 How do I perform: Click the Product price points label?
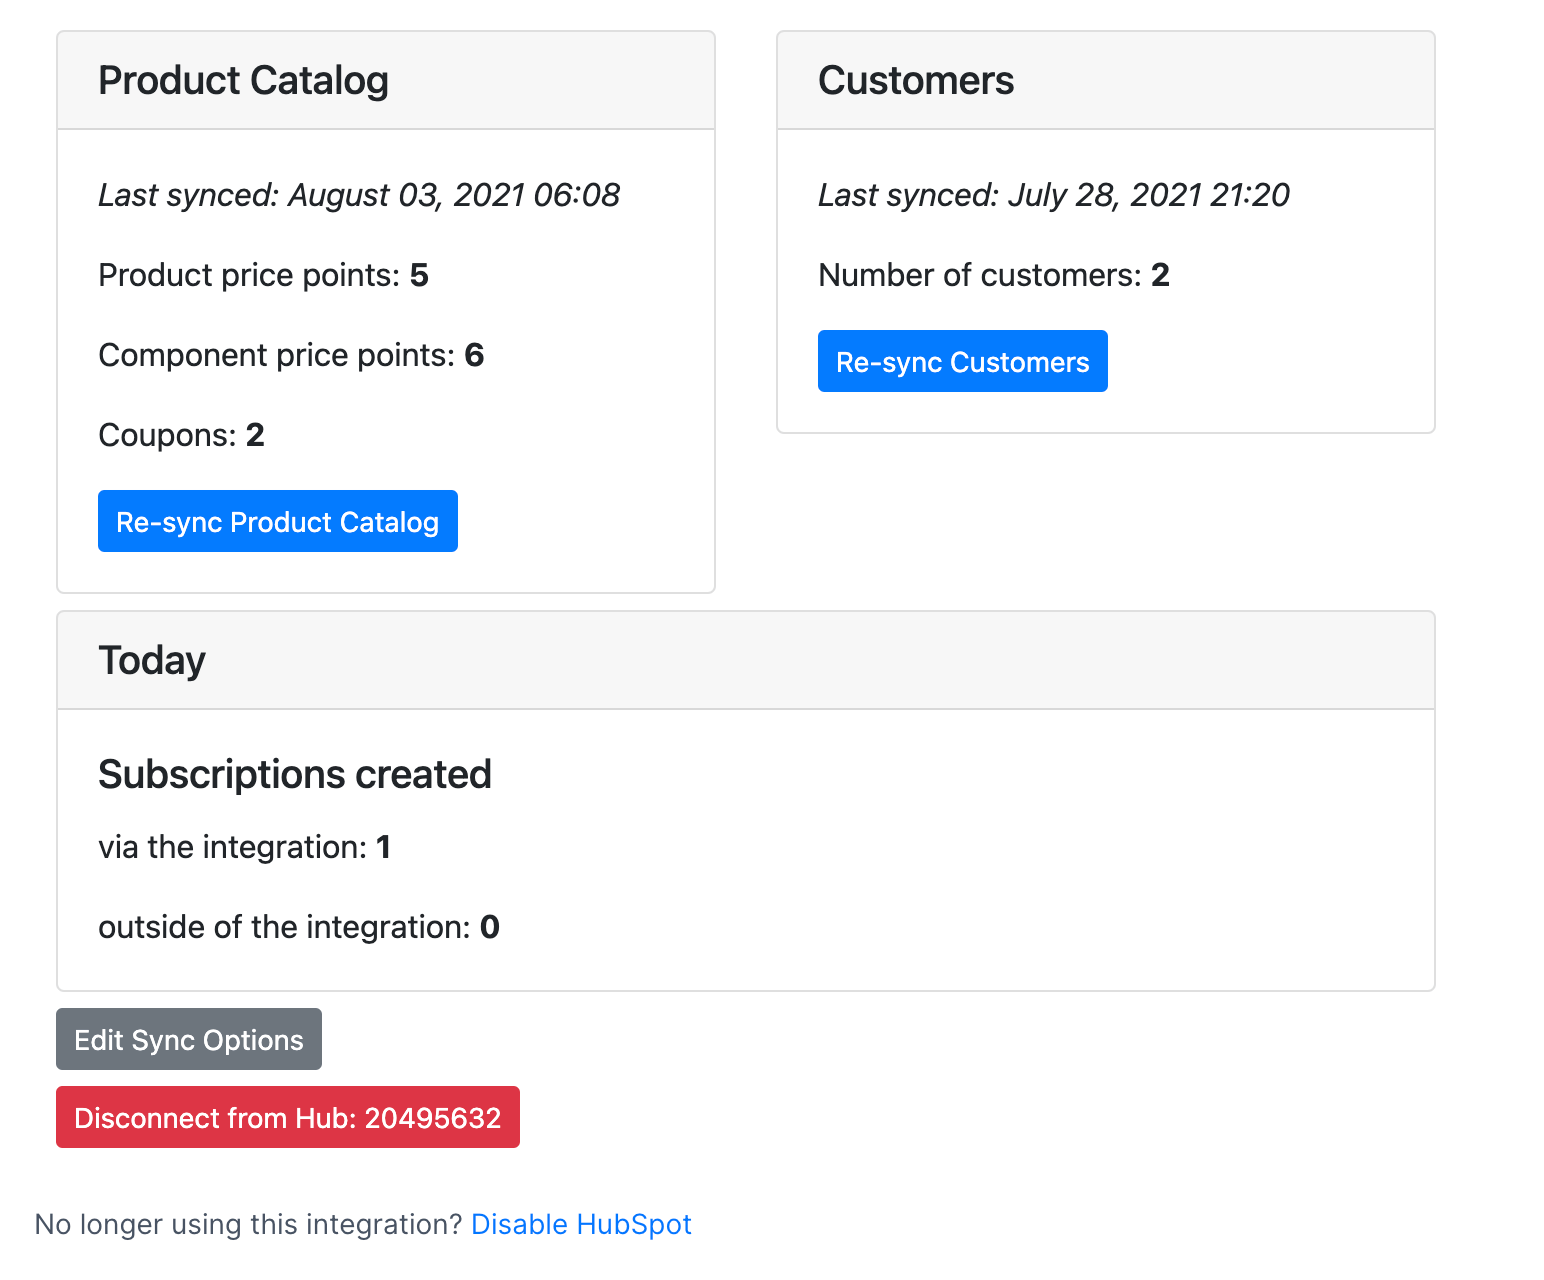[248, 275]
